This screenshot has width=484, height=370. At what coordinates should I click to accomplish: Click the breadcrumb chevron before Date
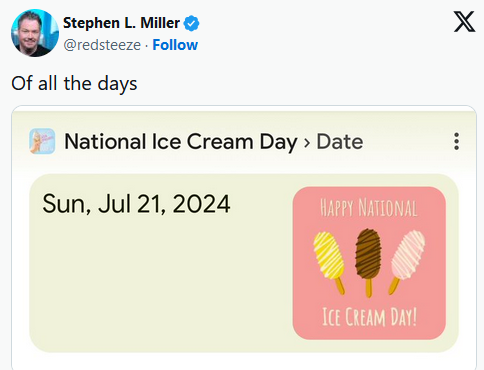tap(307, 142)
